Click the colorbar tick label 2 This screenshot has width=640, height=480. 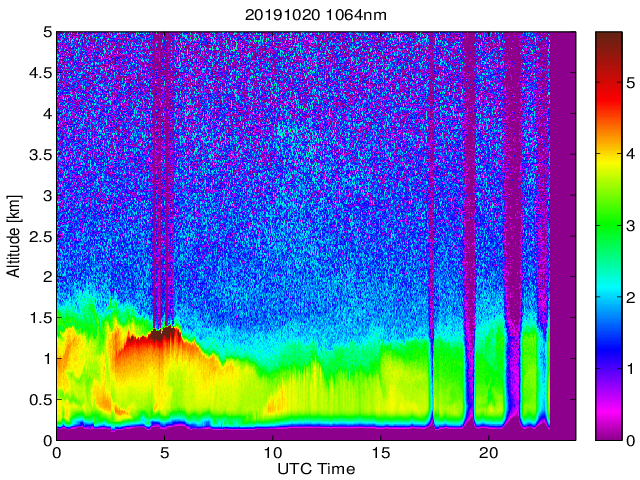click(x=632, y=298)
